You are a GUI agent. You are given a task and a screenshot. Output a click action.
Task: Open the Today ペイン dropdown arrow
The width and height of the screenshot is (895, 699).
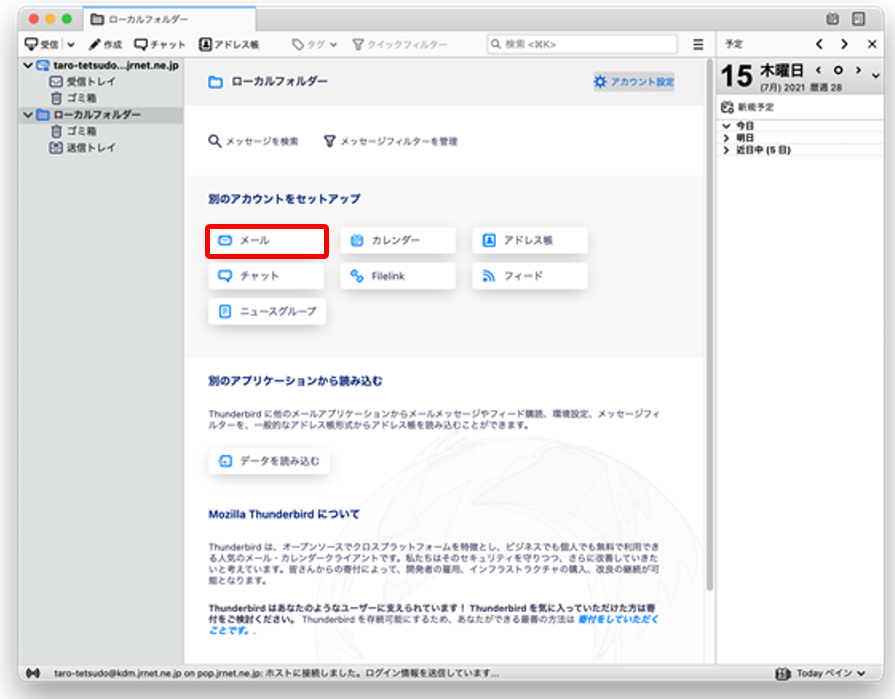tap(861, 673)
